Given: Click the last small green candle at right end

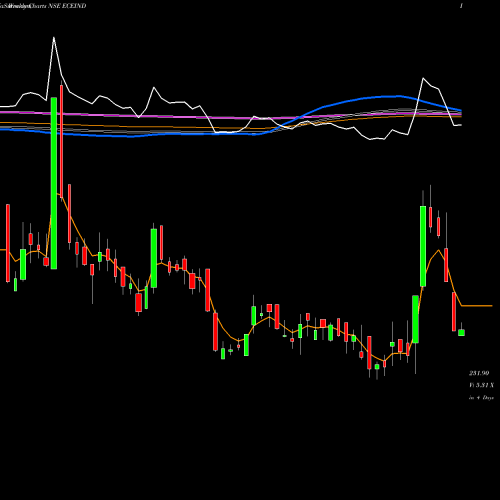Looking at the screenshot, I should tap(461, 332).
